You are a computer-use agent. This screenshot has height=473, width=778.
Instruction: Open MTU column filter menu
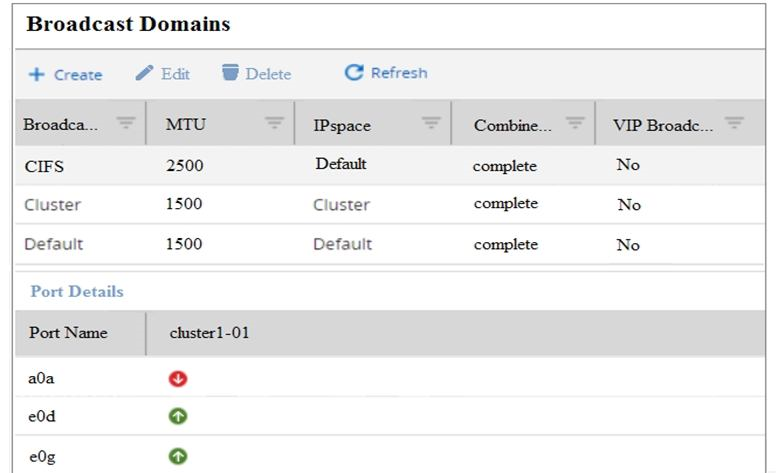273,123
